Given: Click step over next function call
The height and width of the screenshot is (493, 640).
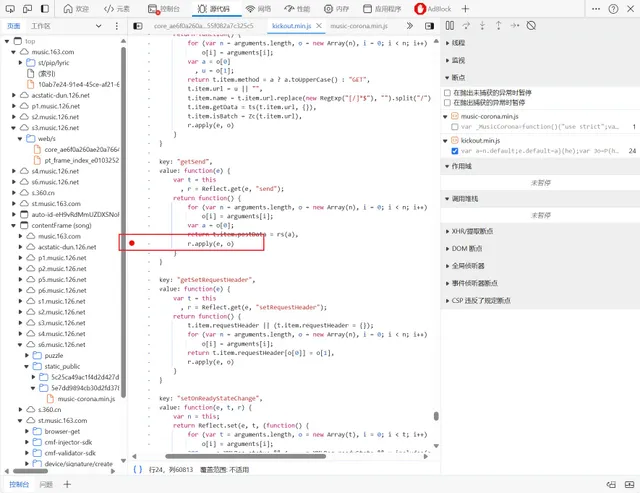Looking at the screenshot, I should [466, 26].
